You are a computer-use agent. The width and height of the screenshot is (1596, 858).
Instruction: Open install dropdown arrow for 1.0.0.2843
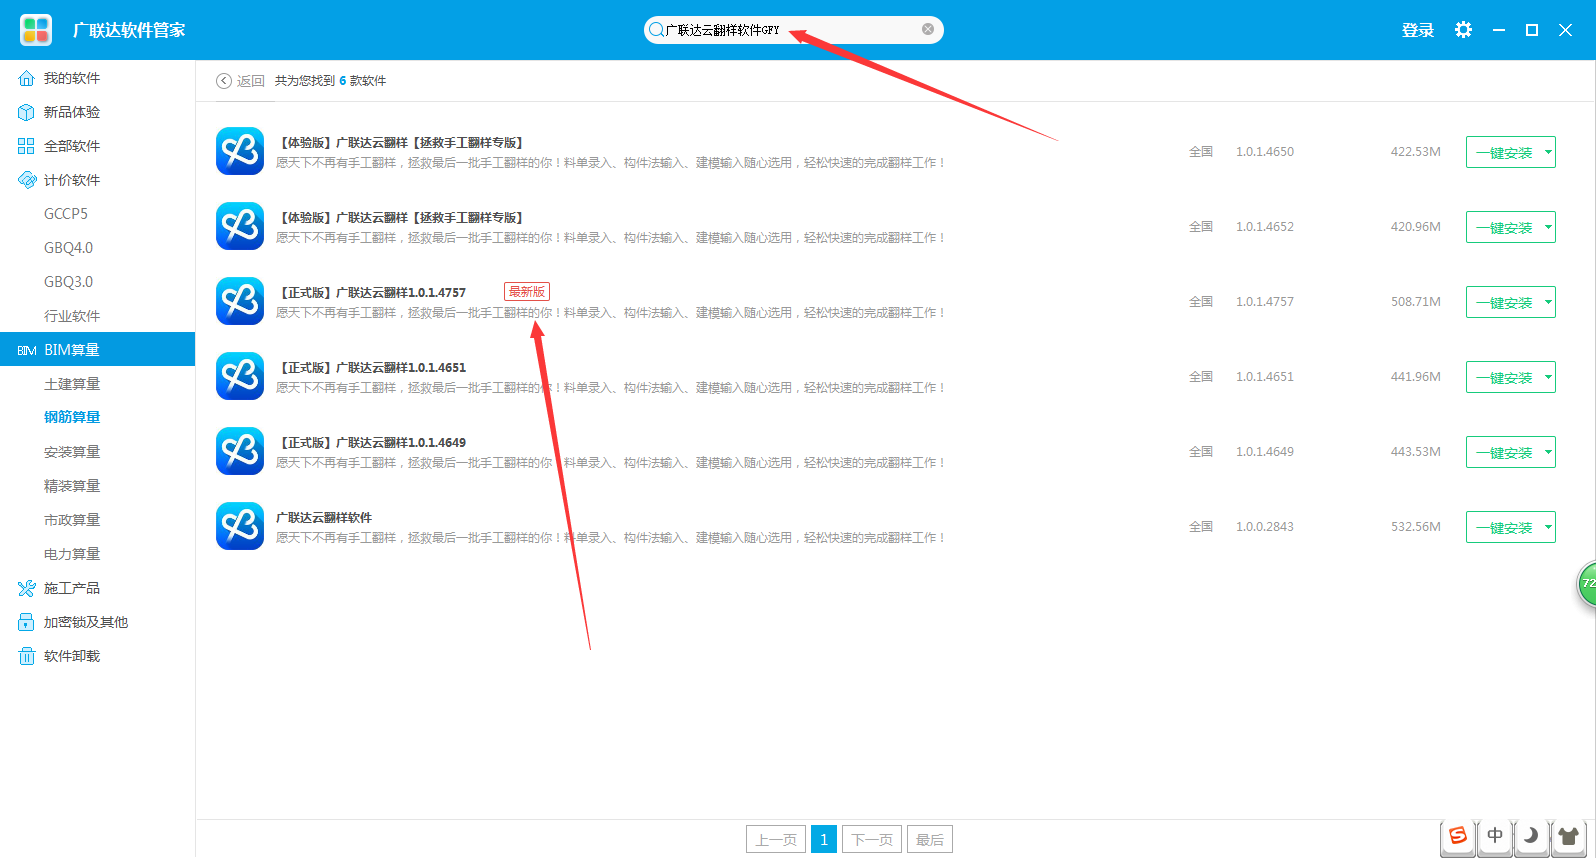tap(1549, 527)
